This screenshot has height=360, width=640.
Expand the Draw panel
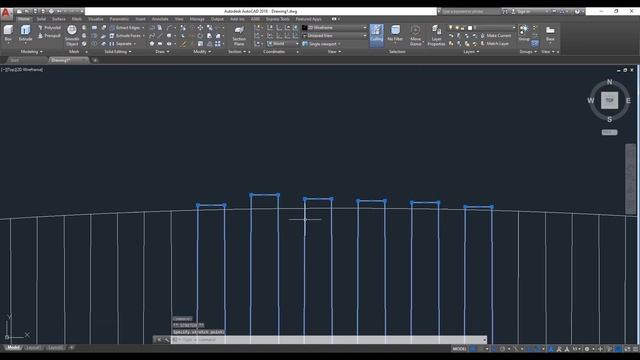pos(162,52)
